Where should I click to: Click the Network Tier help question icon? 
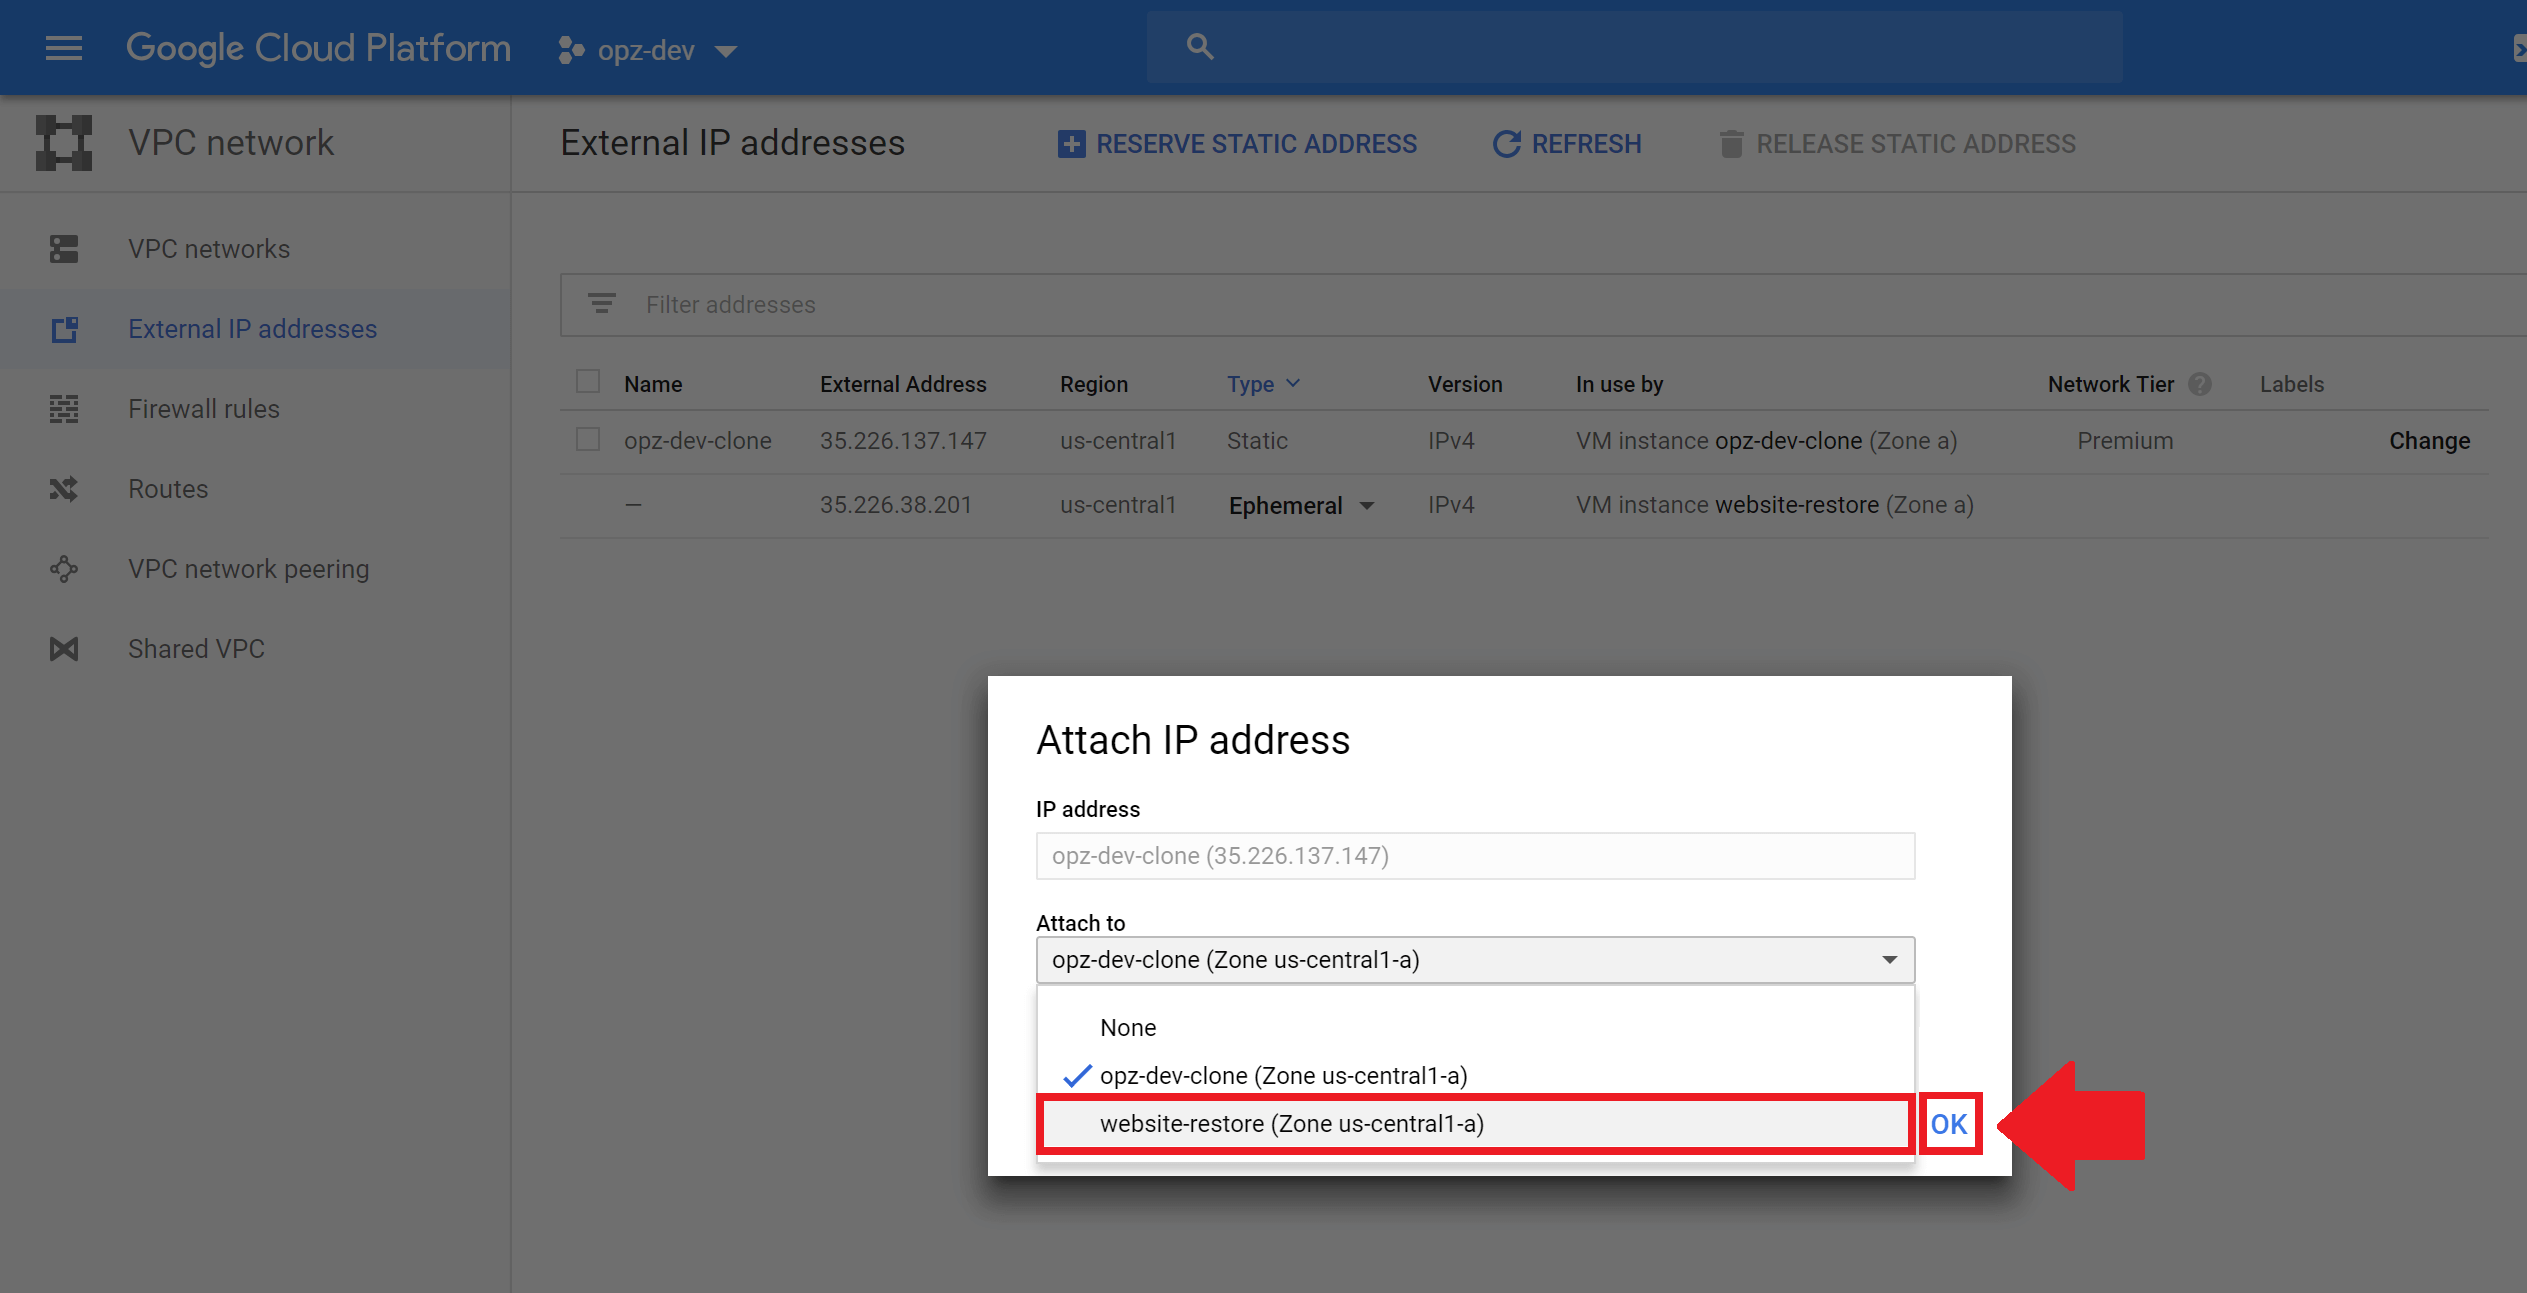click(2199, 384)
